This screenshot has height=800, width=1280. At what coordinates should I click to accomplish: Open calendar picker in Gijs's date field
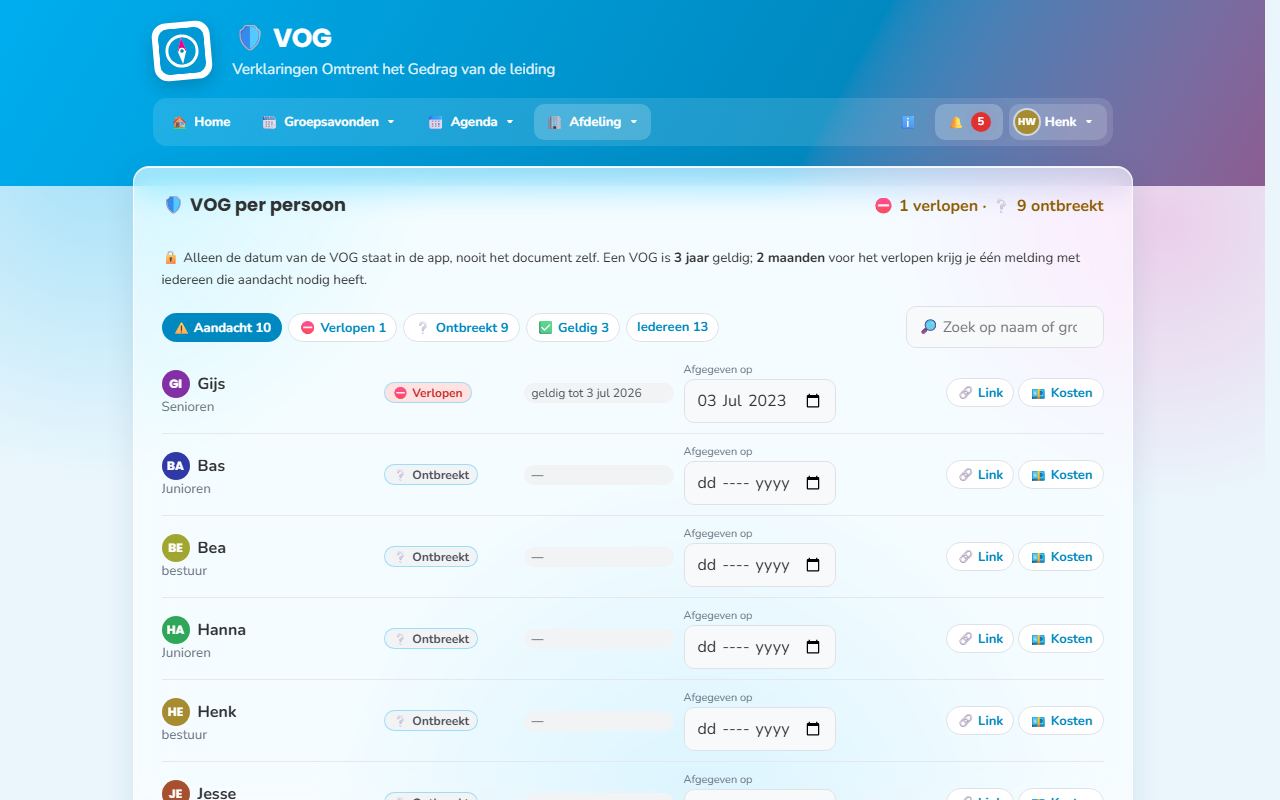813,401
